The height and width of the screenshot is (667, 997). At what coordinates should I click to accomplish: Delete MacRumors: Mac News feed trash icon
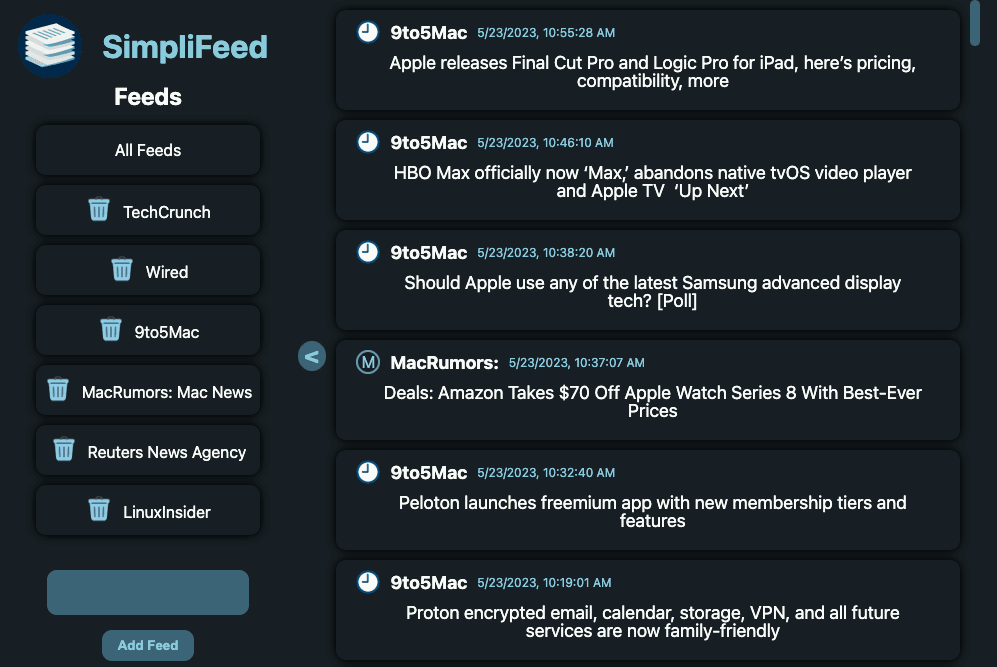[x=58, y=390]
